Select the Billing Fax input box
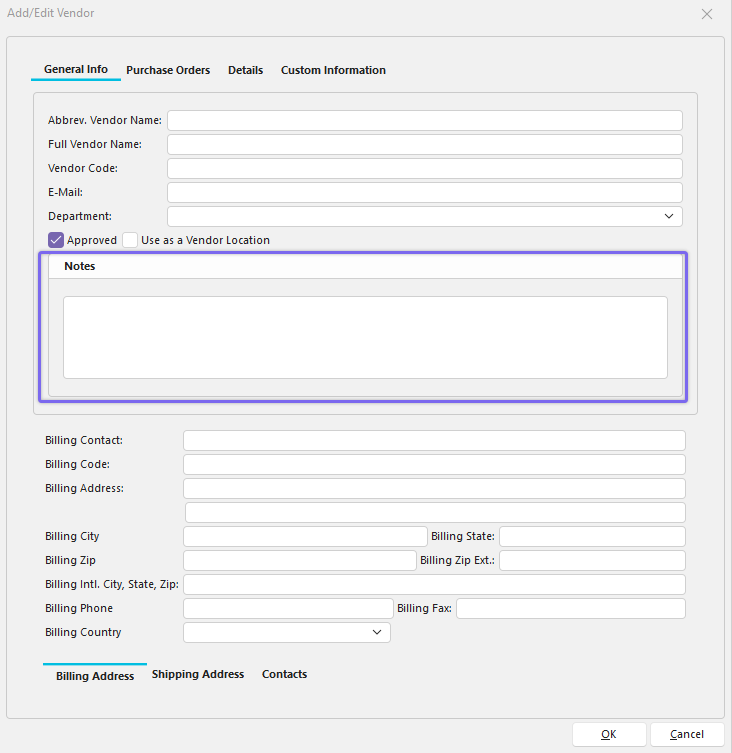The image size is (732, 753). coord(570,608)
